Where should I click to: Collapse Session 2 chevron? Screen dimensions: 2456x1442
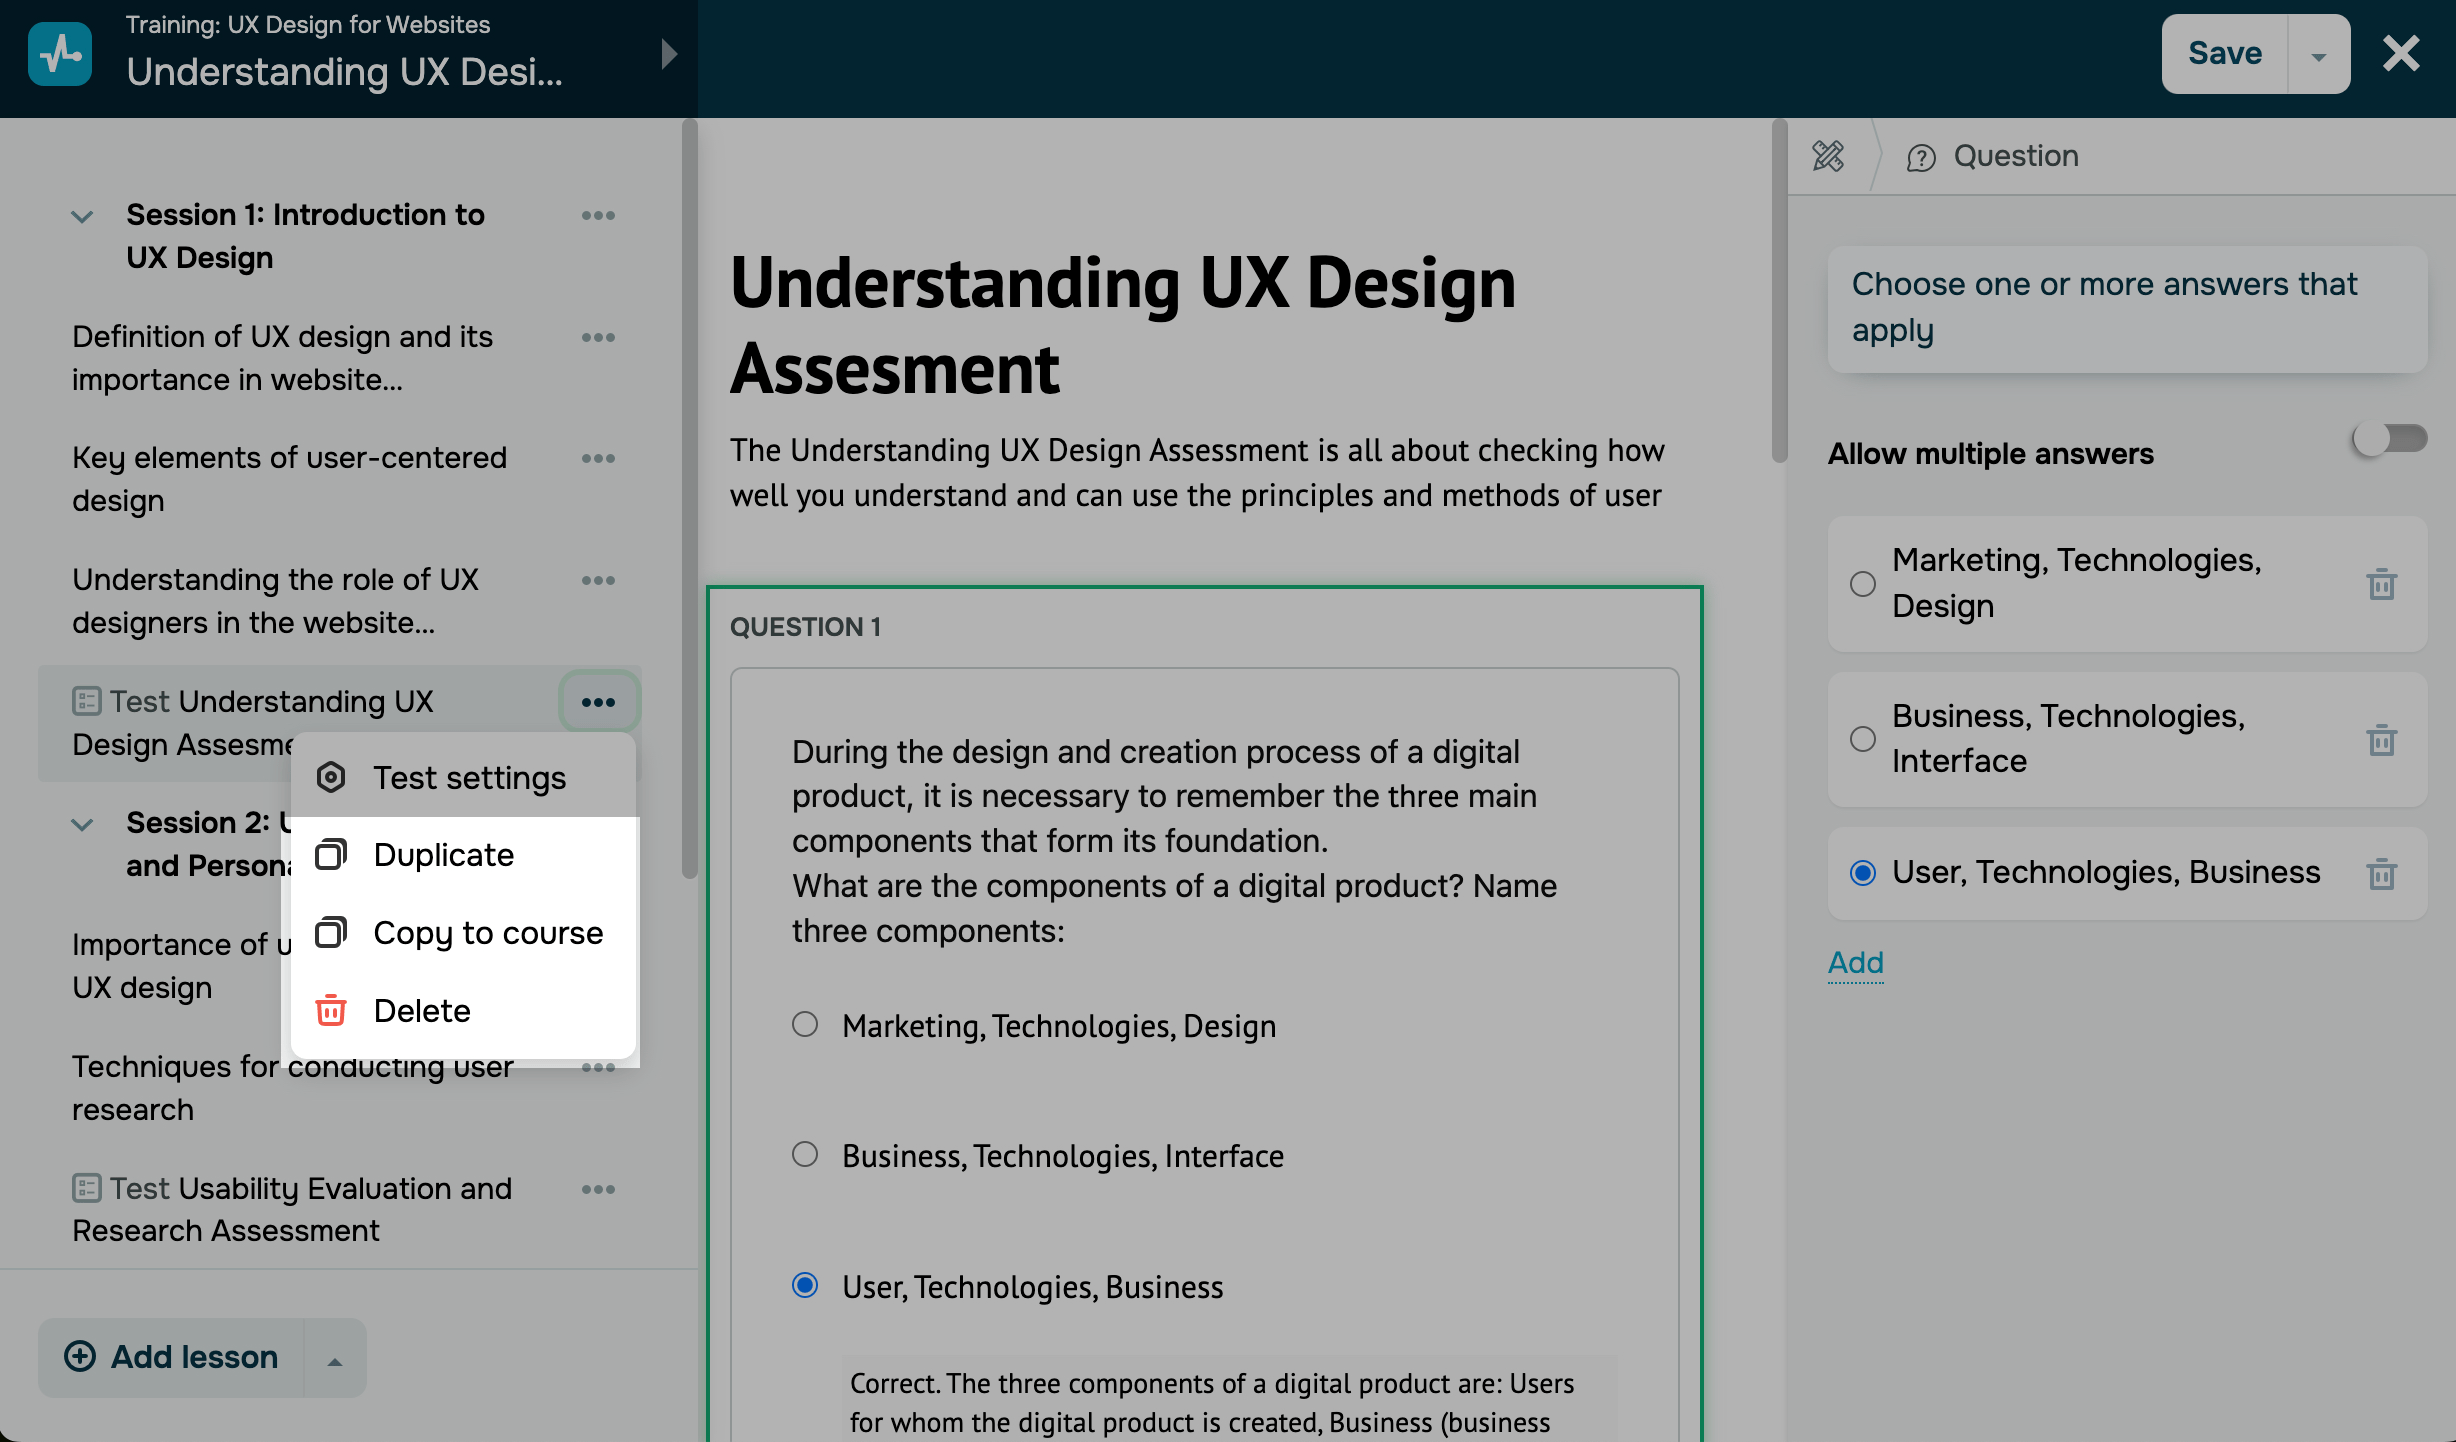click(83, 824)
